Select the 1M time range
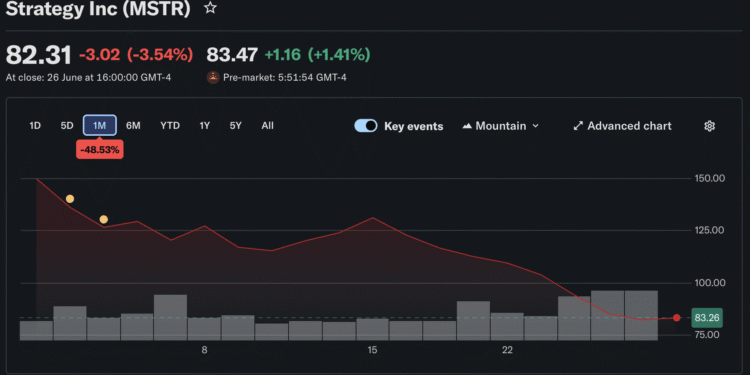Image resolution: width=750 pixels, height=375 pixels. [99, 126]
